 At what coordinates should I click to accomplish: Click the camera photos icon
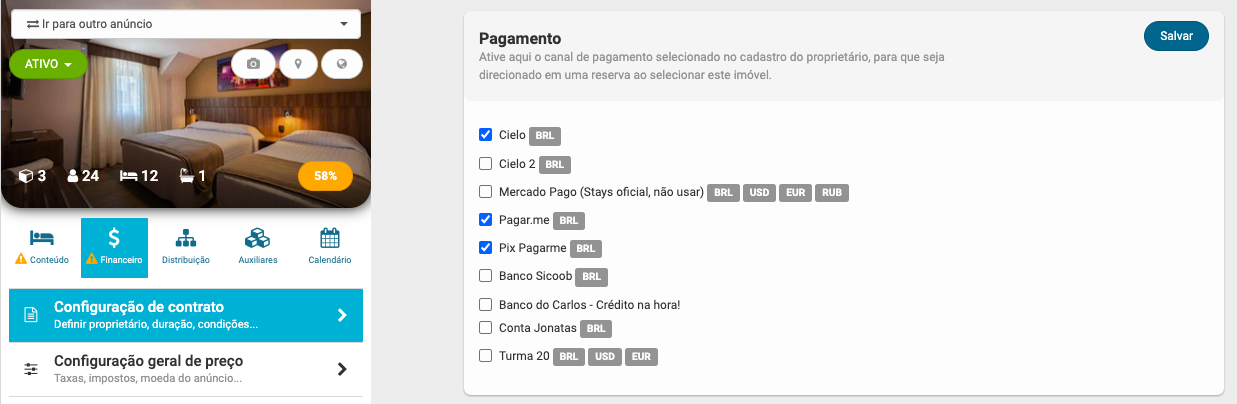point(254,64)
